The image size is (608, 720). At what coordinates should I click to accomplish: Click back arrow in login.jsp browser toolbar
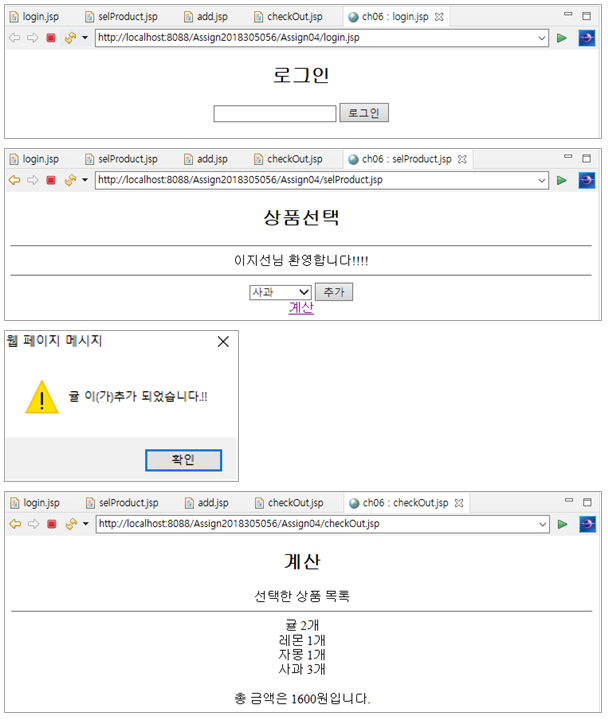15,38
